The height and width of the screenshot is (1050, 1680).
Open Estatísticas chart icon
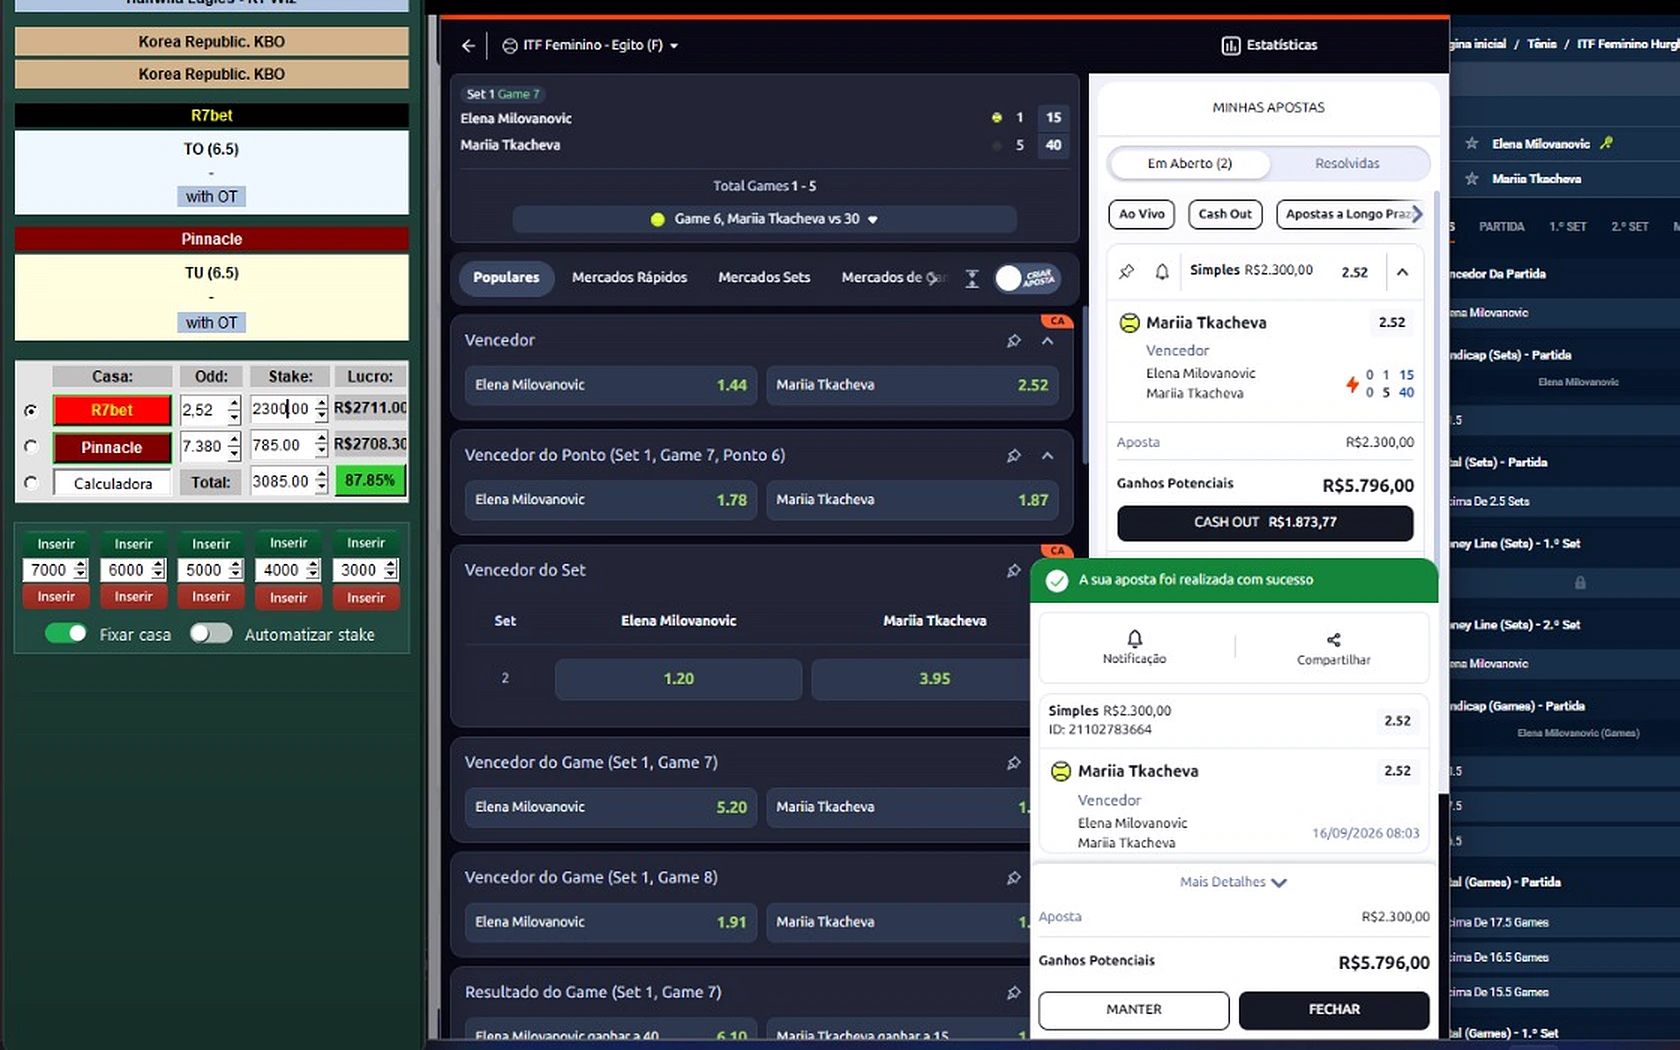(1231, 45)
